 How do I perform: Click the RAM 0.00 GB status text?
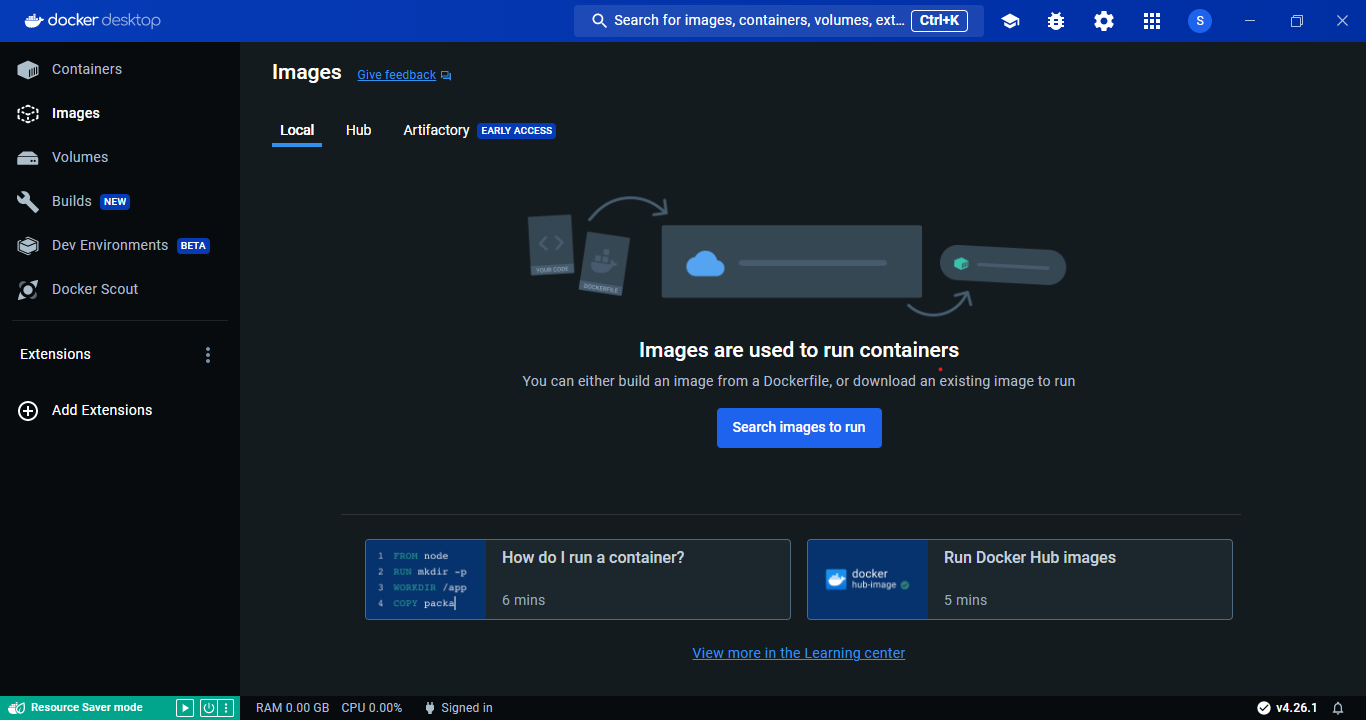[293, 708]
